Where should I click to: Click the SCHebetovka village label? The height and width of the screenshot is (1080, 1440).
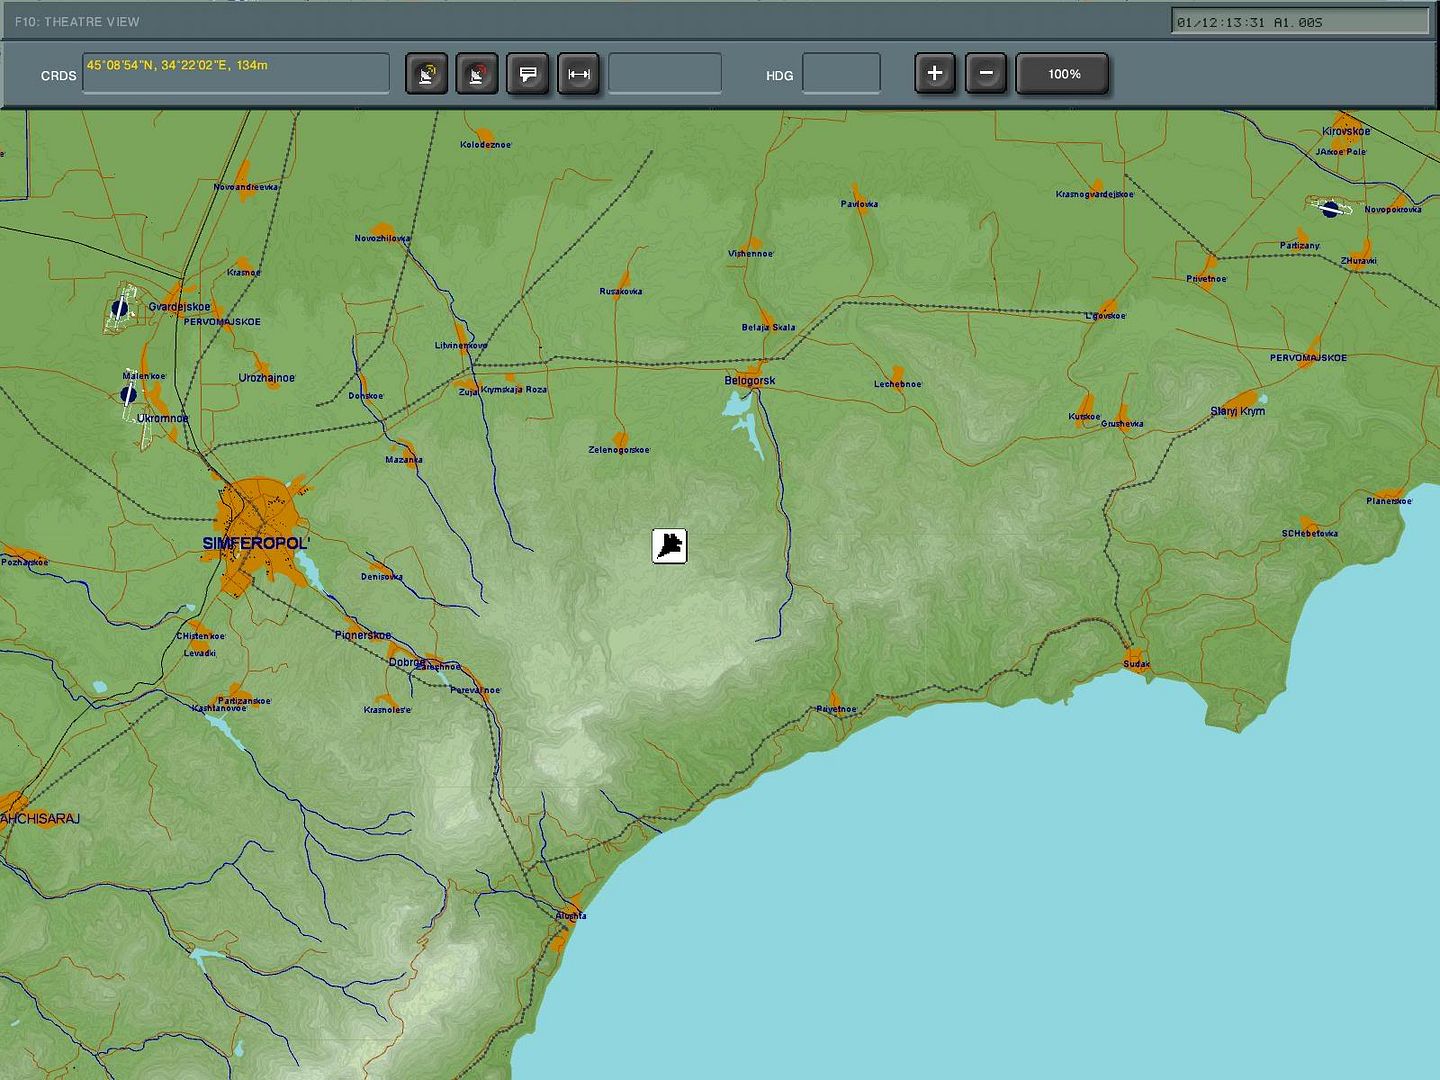click(x=1310, y=533)
